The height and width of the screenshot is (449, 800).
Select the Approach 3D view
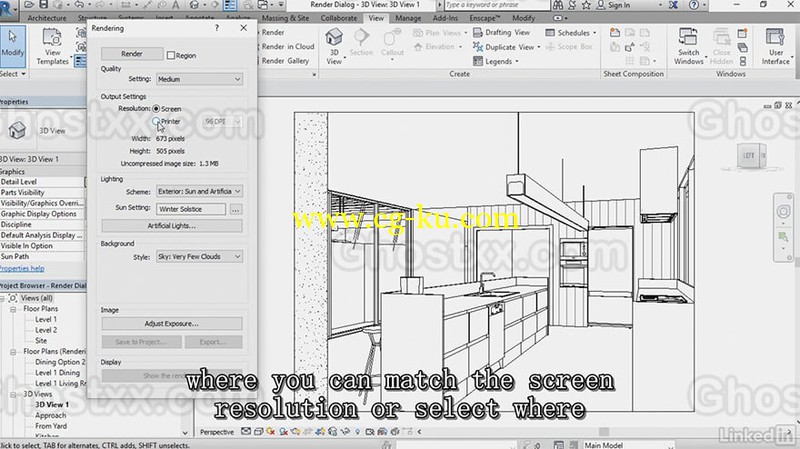[x=51, y=415]
